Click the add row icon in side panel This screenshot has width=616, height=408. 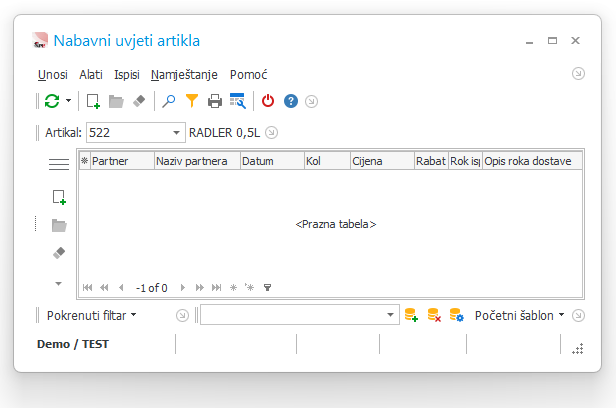click(x=59, y=197)
